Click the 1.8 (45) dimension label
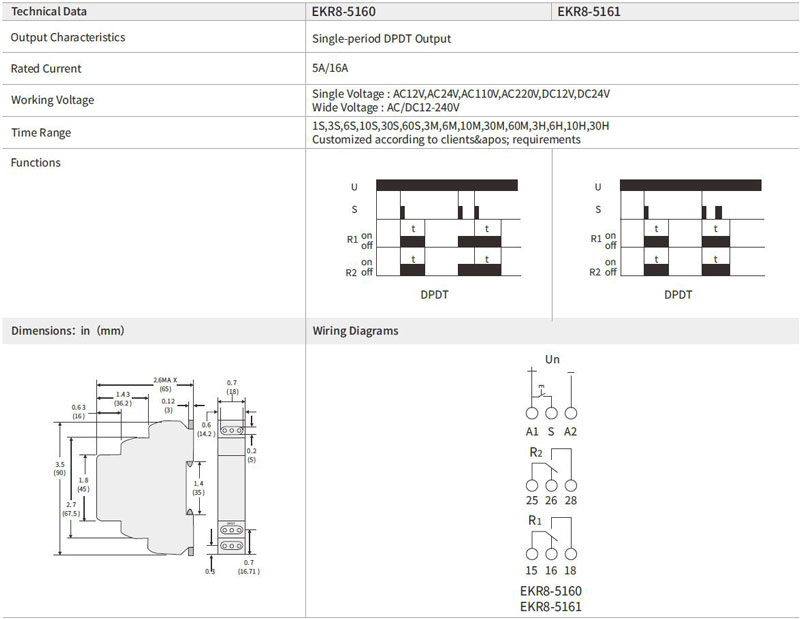The height and width of the screenshot is (619, 800). pyautogui.click(x=83, y=484)
